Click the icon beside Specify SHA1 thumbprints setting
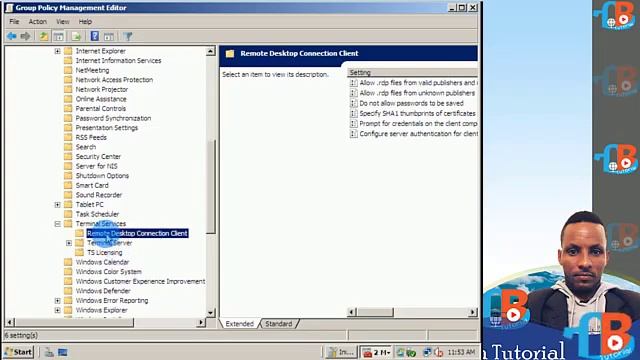 pyautogui.click(x=353, y=113)
